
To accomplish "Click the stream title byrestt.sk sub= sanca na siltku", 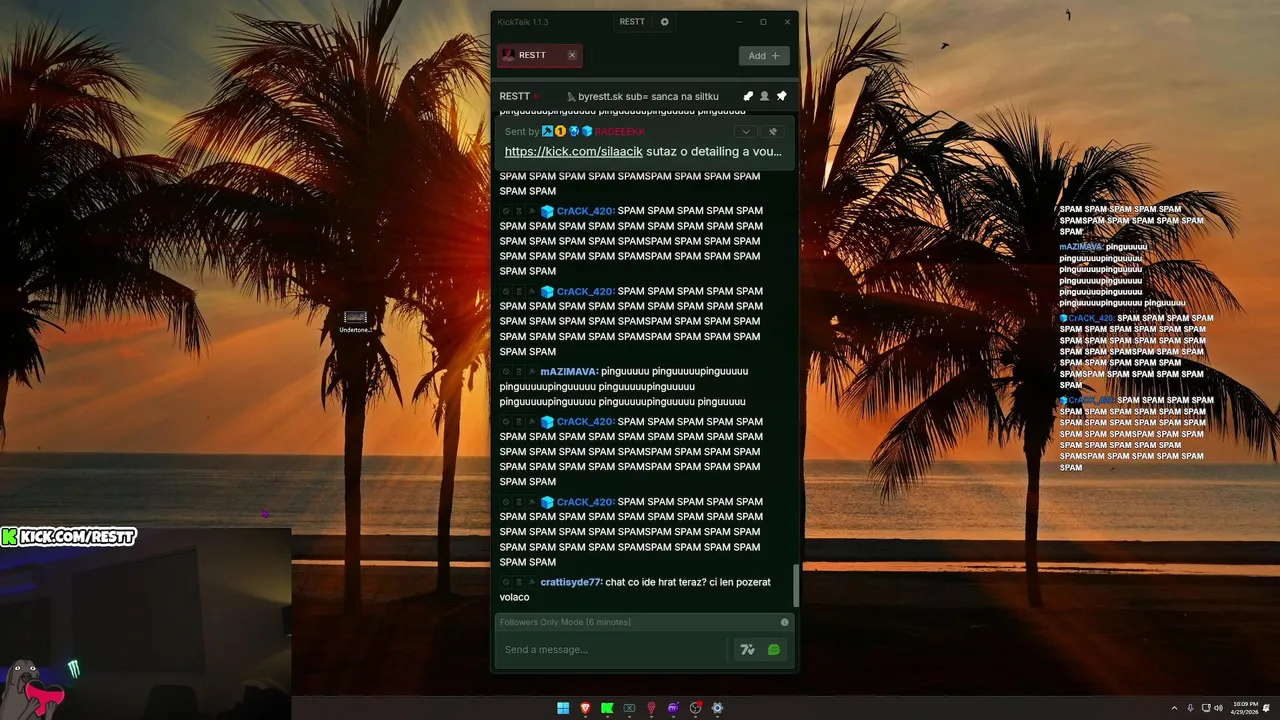I will click(648, 96).
